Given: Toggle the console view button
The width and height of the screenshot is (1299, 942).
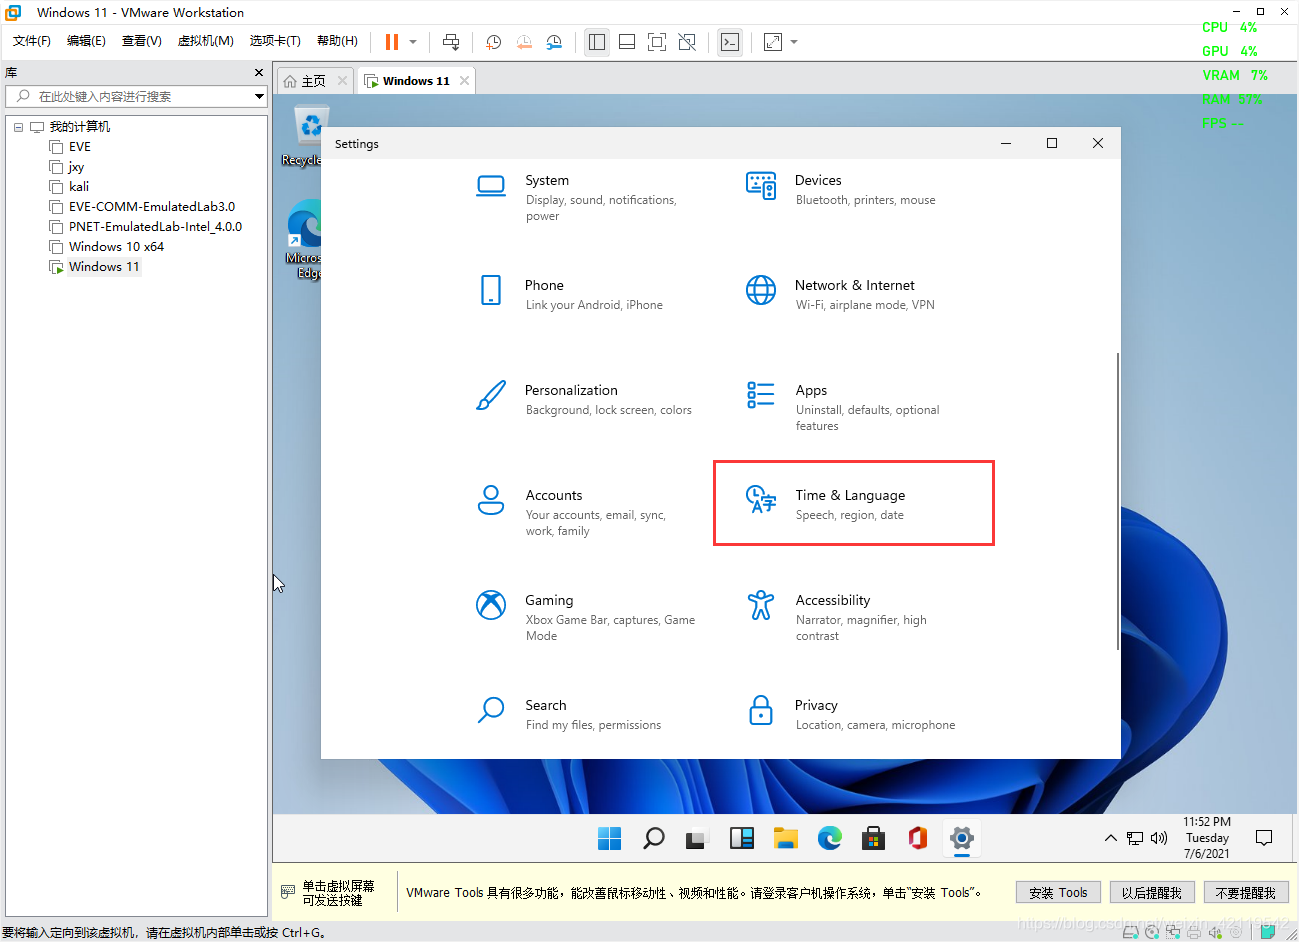Looking at the screenshot, I should point(730,42).
